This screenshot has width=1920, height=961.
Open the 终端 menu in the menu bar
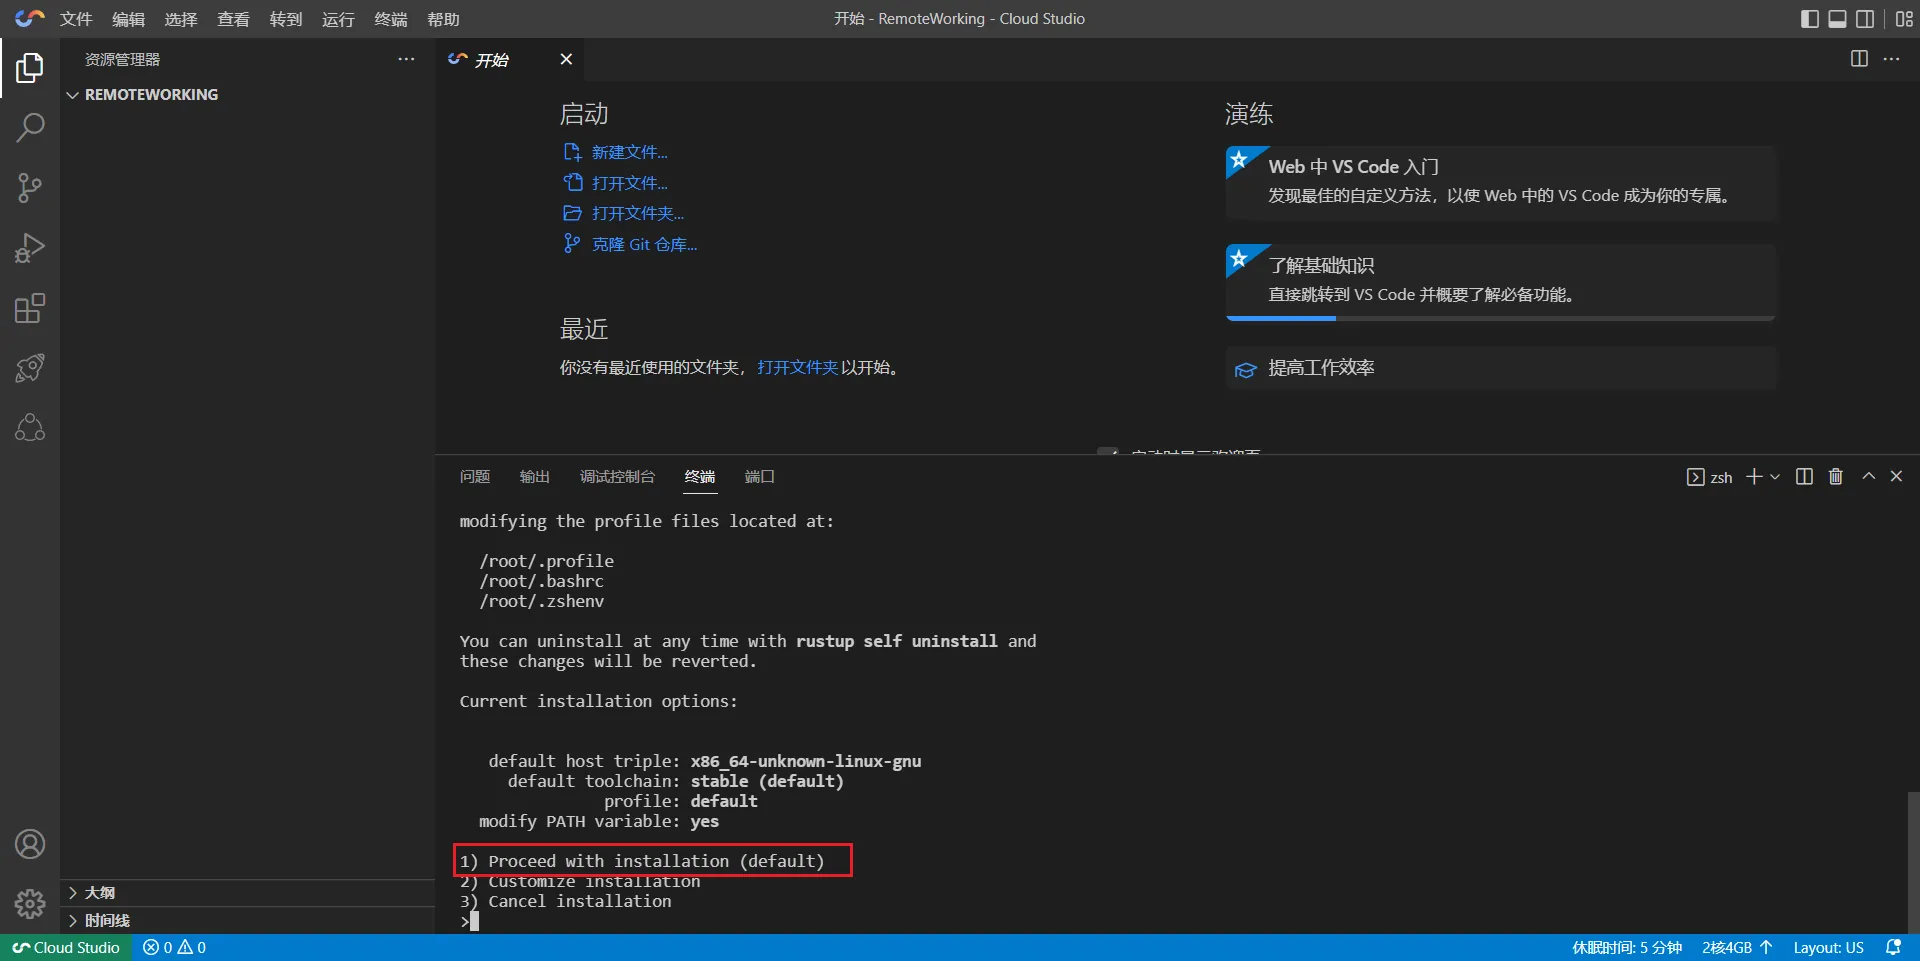[x=391, y=19]
